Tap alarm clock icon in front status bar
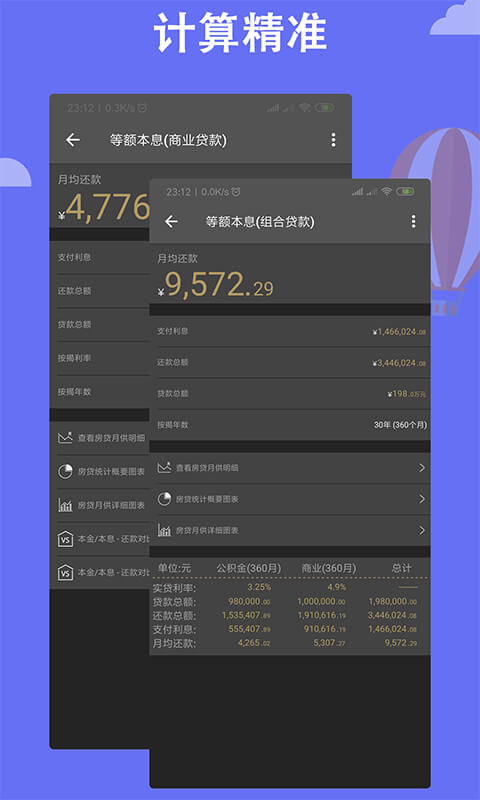The height and width of the screenshot is (800, 480). (236, 192)
